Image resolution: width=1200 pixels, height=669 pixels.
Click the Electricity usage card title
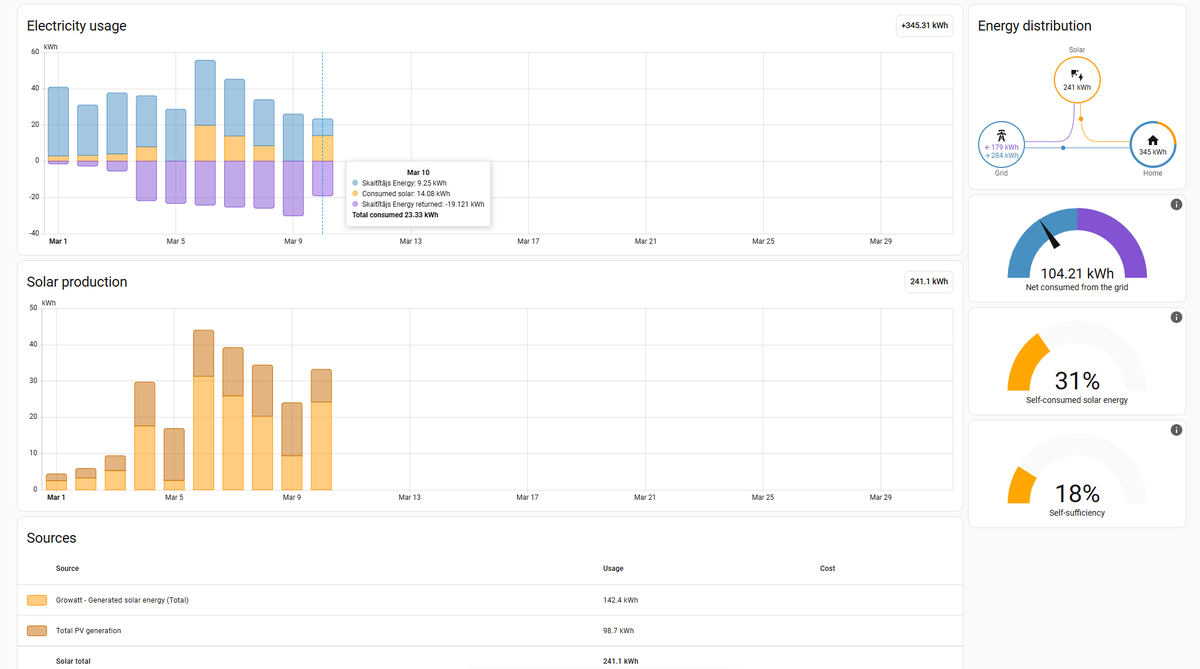(x=76, y=26)
